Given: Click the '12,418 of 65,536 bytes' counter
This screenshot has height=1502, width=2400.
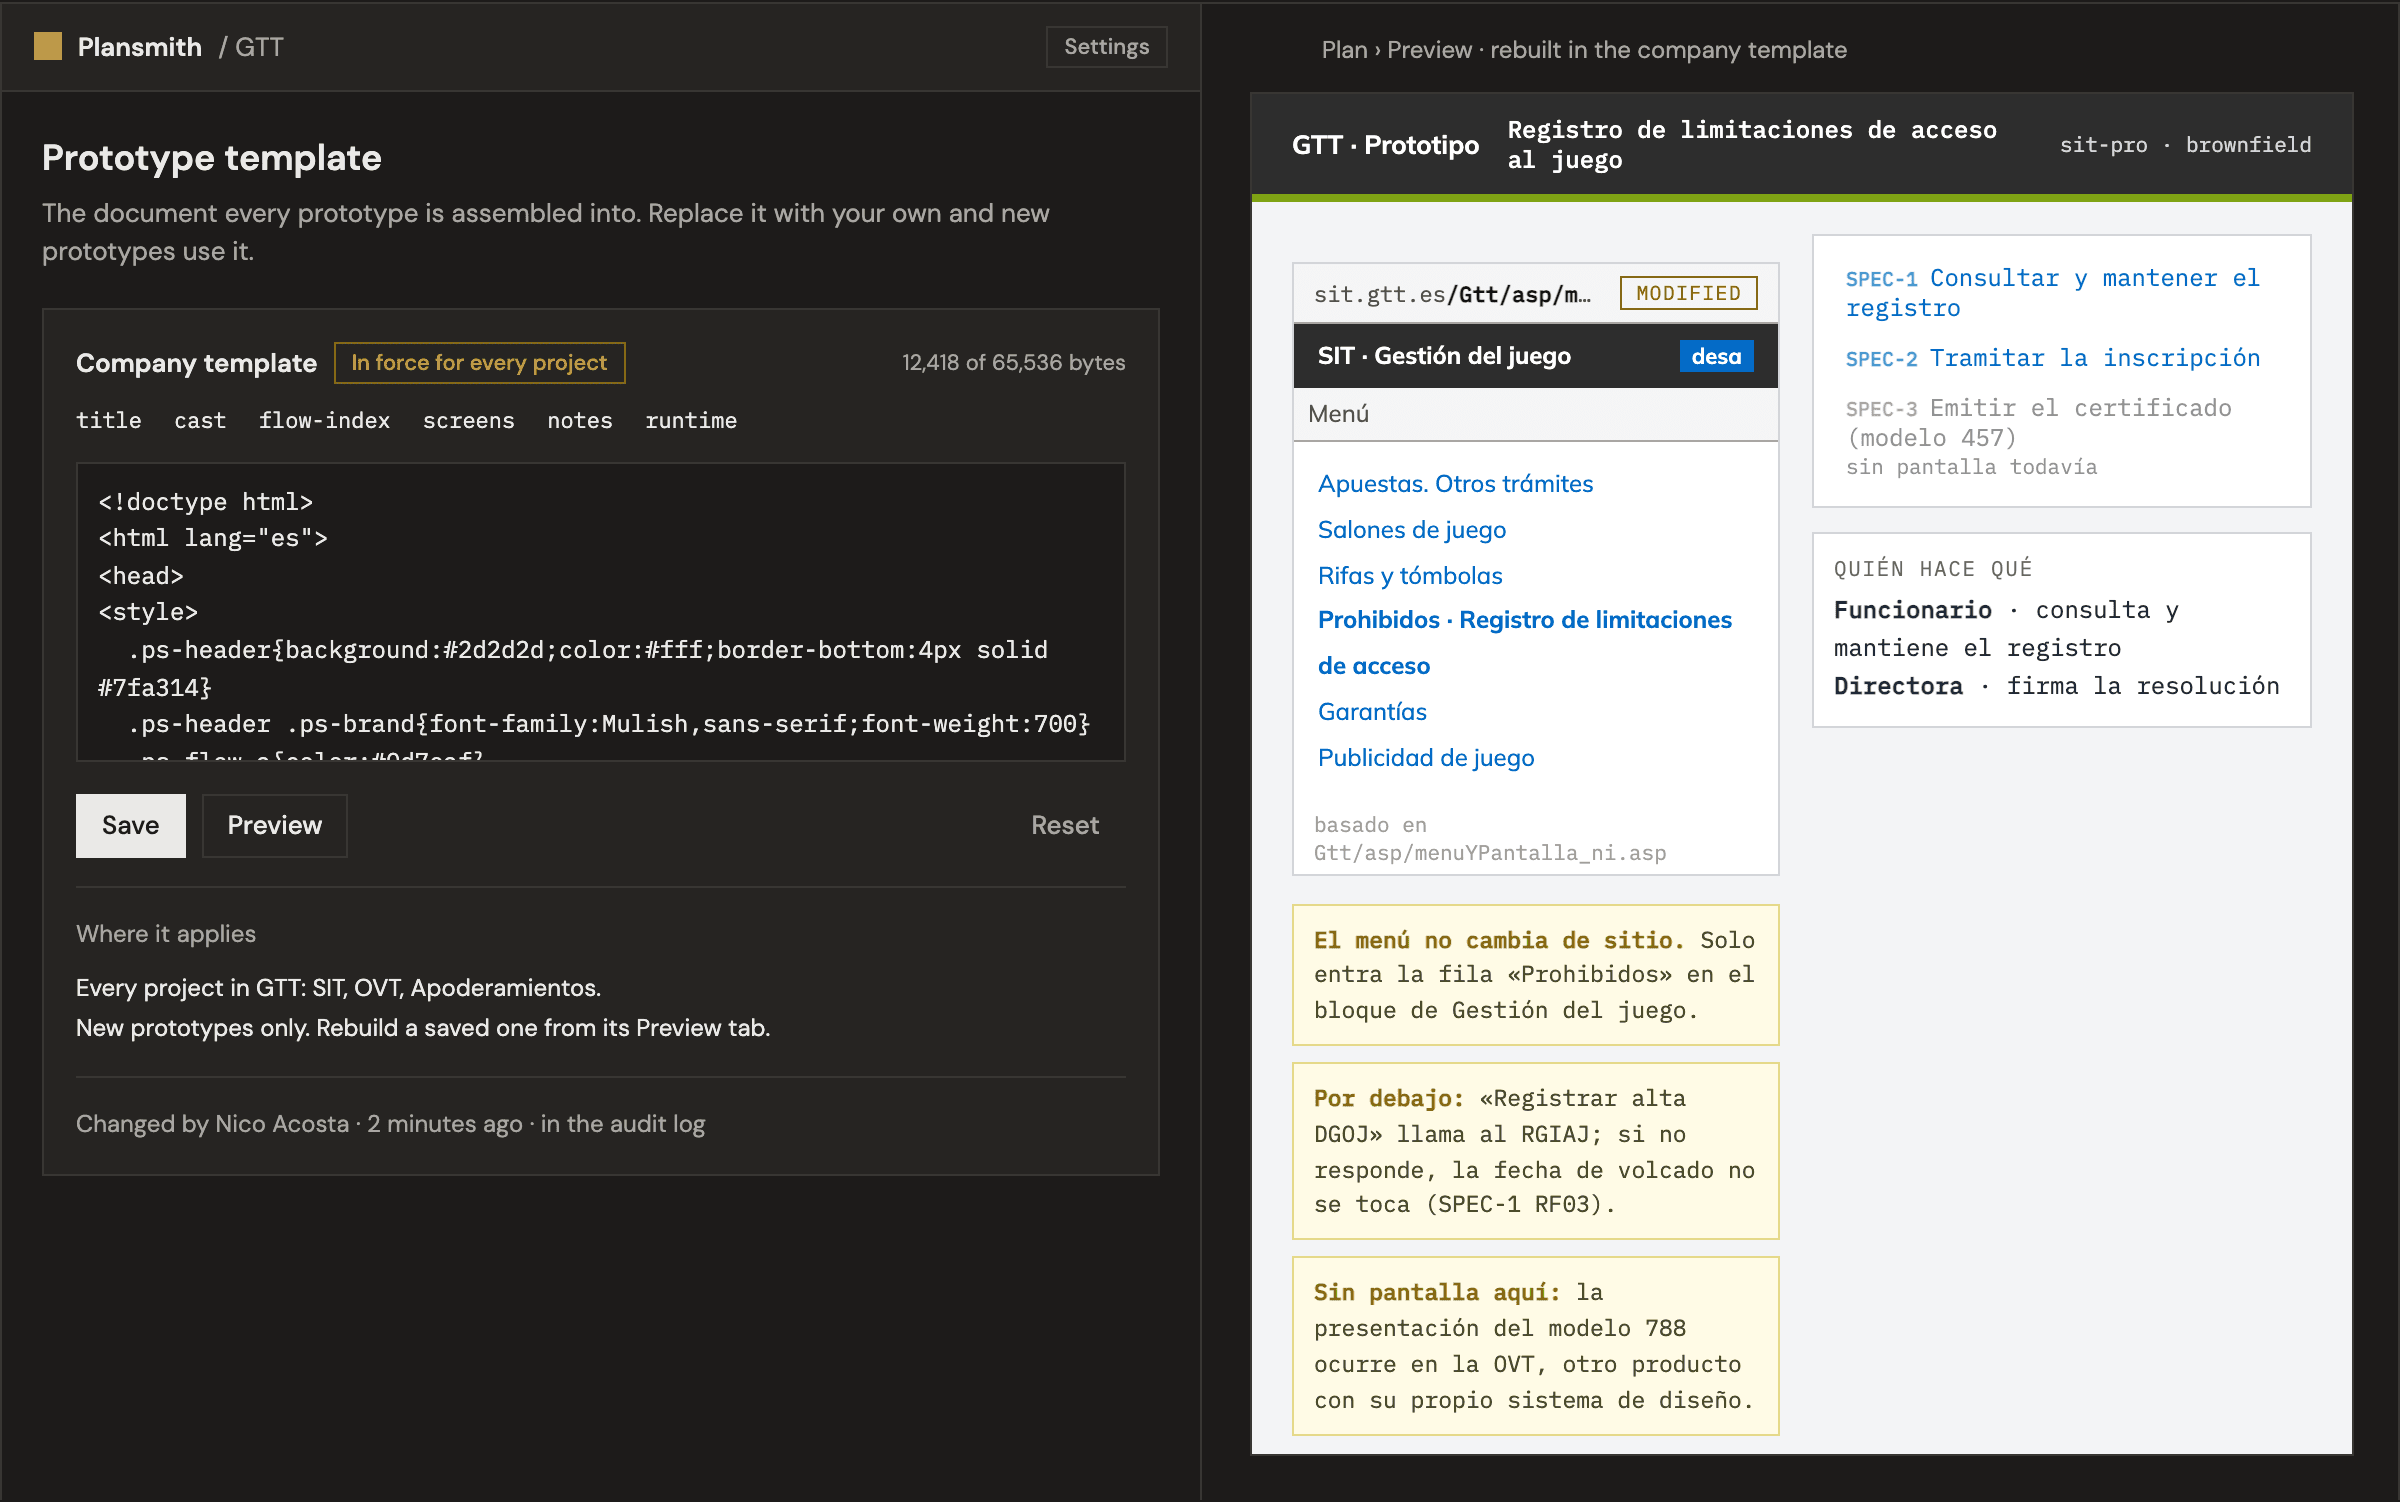Looking at the screenshot, I should click(x=1013, y=363).
